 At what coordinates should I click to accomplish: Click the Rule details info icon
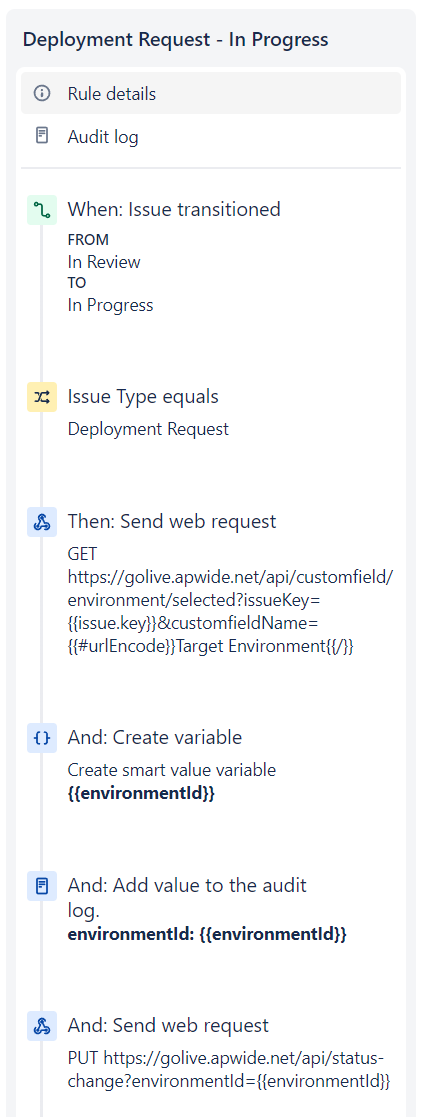coord(42,93)
